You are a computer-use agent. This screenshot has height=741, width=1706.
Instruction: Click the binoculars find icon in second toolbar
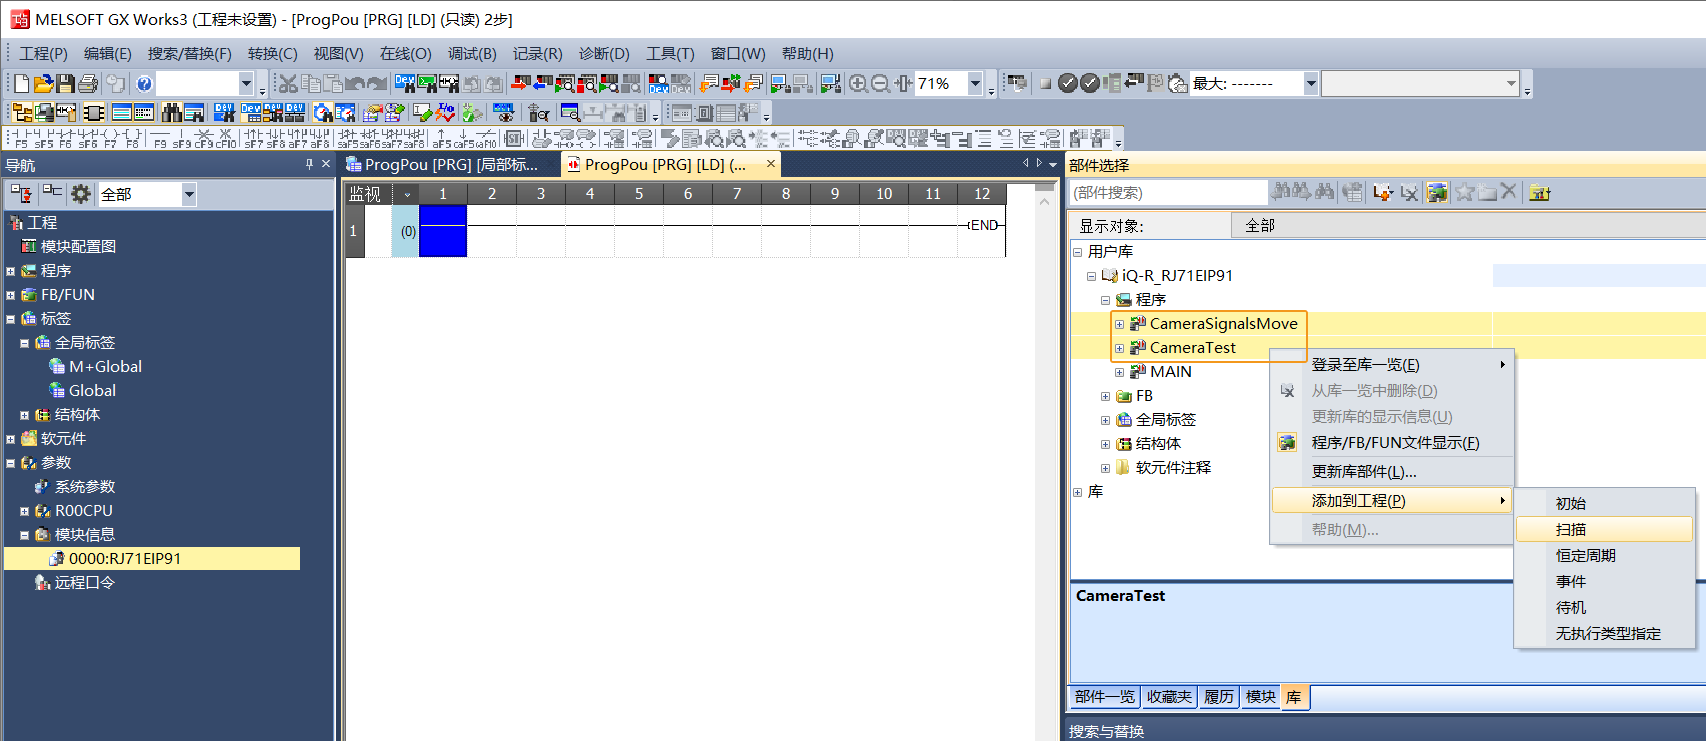[171, 113]
